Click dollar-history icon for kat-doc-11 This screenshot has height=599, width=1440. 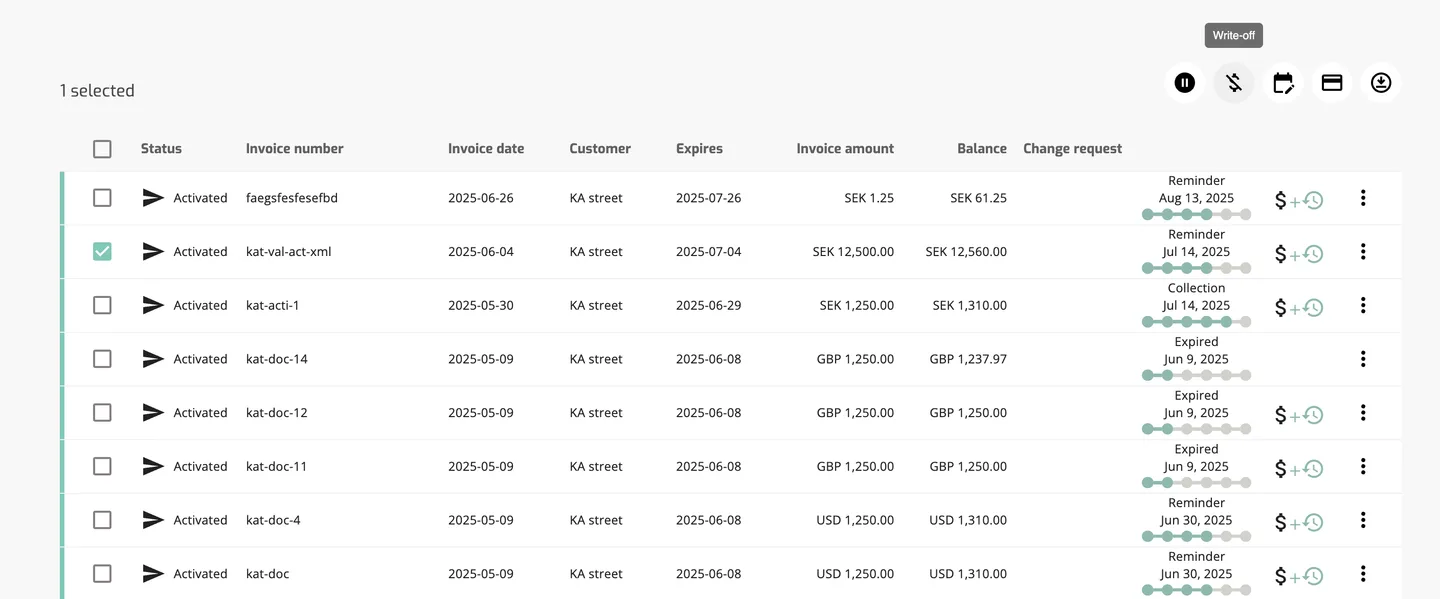click(1299, 469)
